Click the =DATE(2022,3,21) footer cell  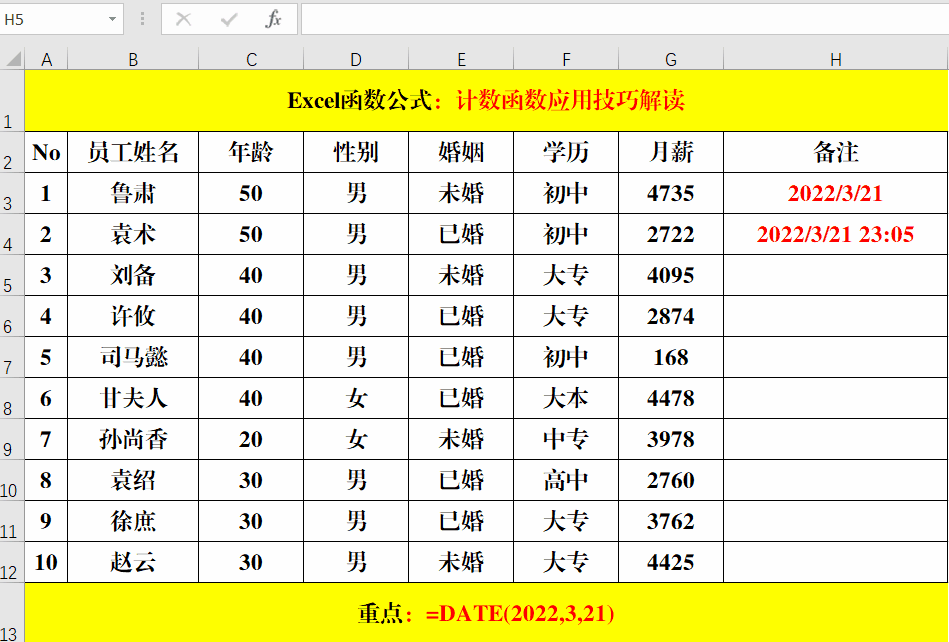486,613
